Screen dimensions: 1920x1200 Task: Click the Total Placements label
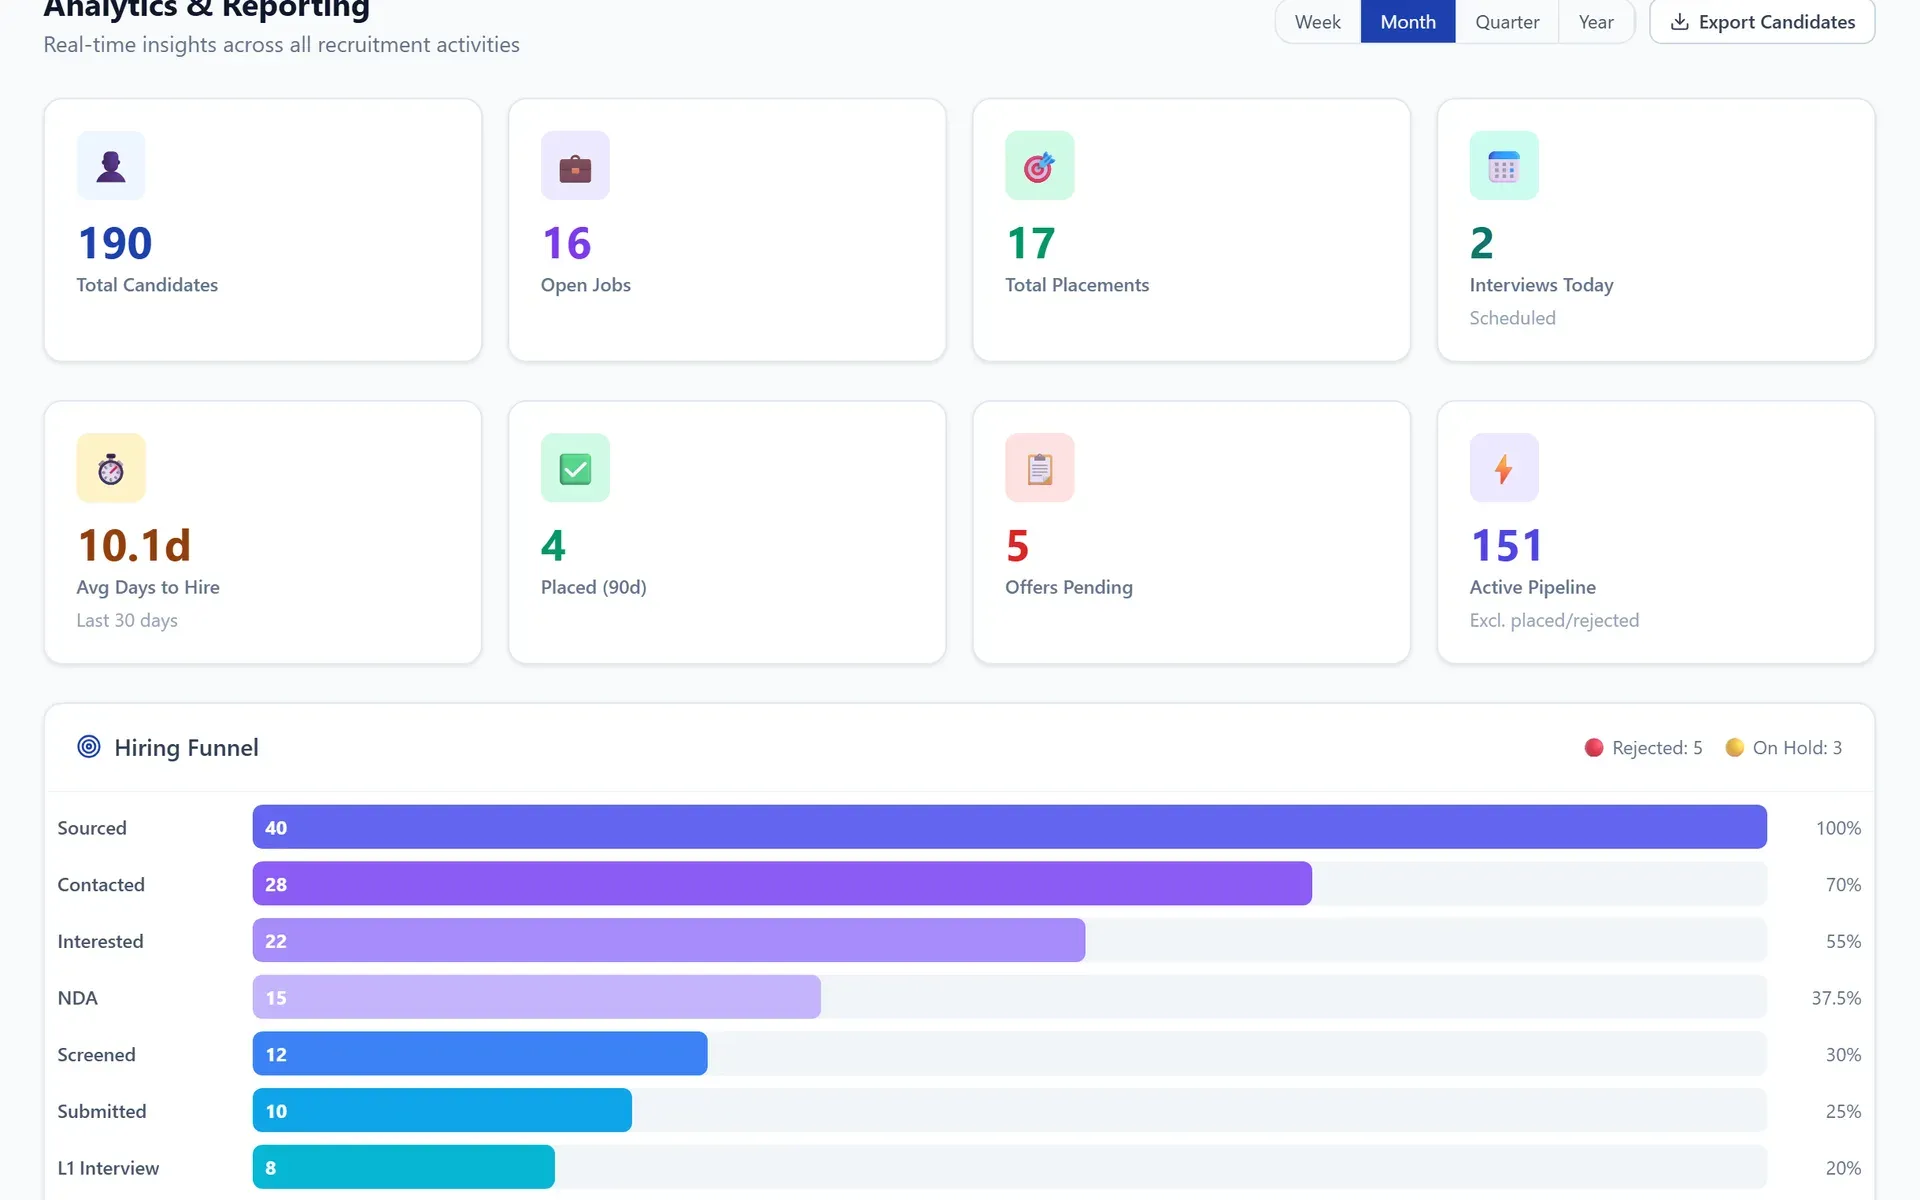(x=1077, y=285)
